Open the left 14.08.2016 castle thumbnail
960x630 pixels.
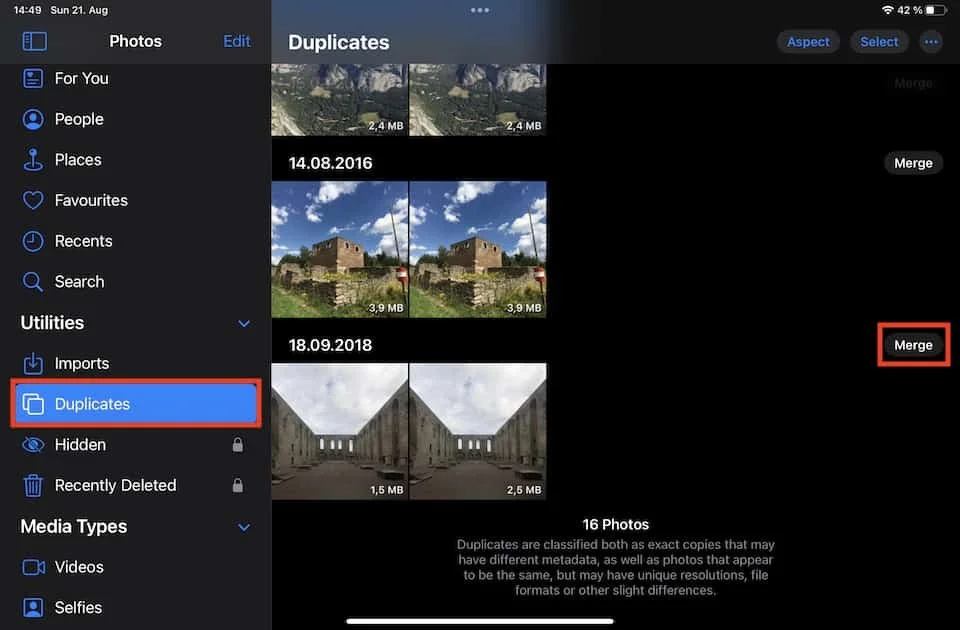tap(339, 248)
